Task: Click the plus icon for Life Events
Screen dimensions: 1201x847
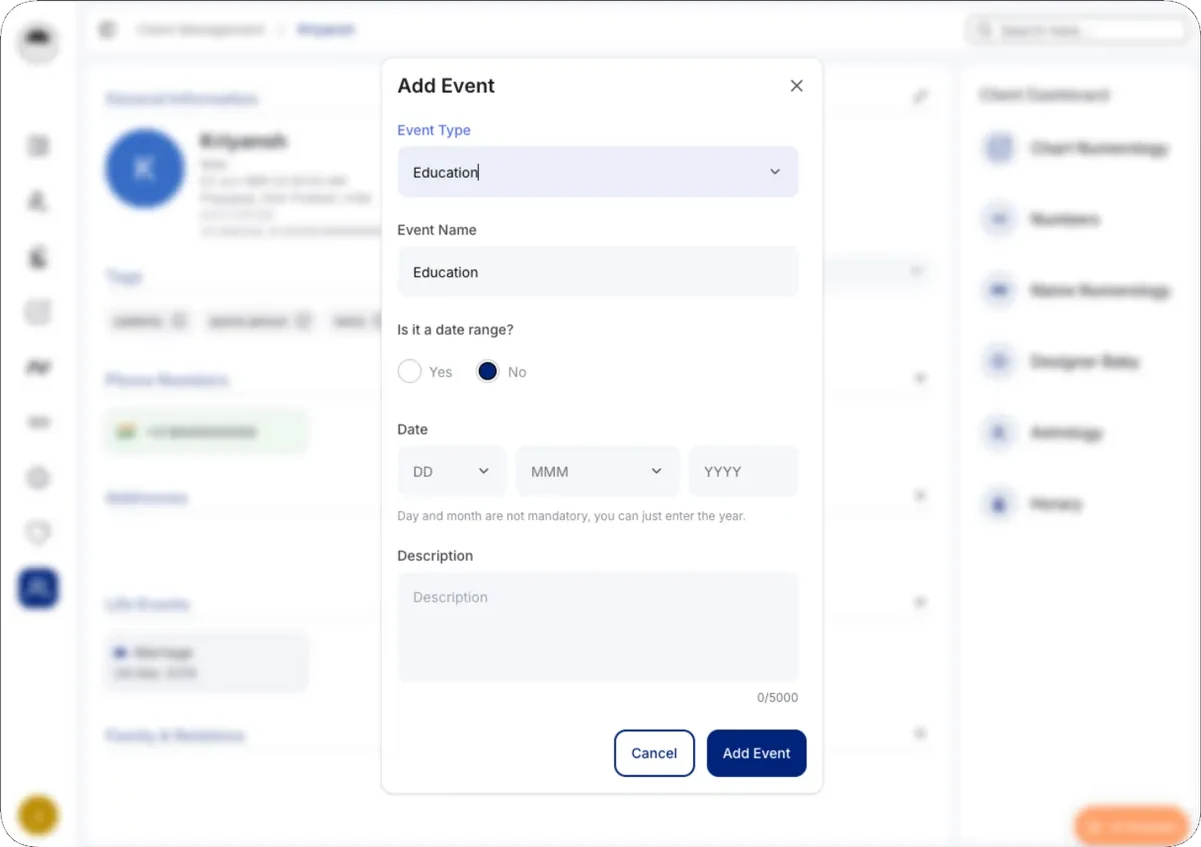Action: point(920,602)
